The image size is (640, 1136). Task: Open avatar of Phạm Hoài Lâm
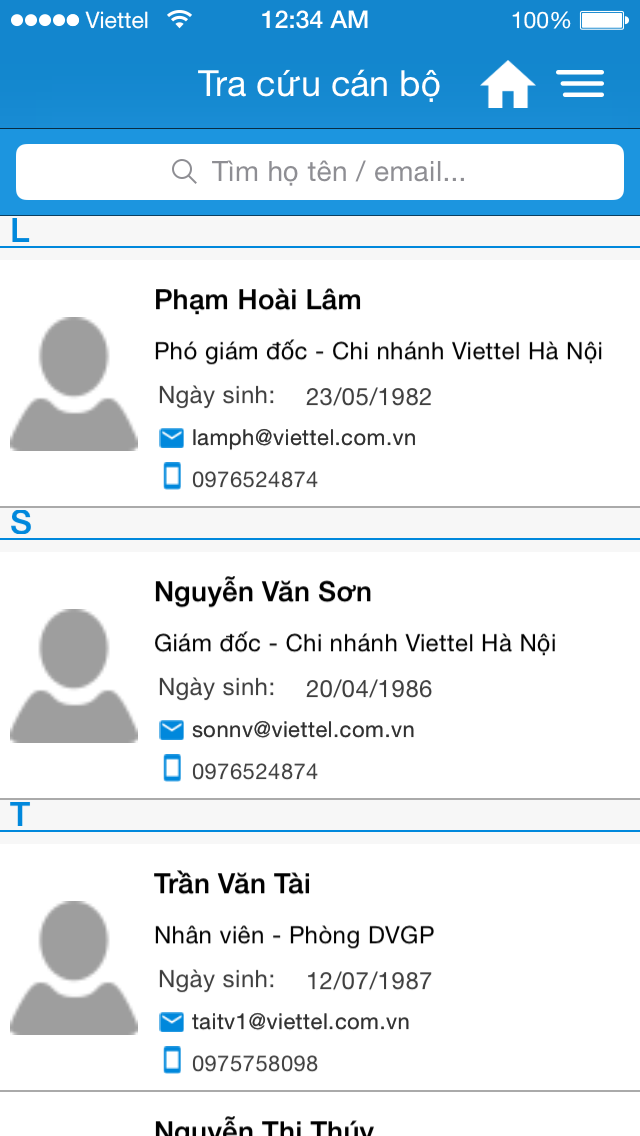[x=74, y=384]
